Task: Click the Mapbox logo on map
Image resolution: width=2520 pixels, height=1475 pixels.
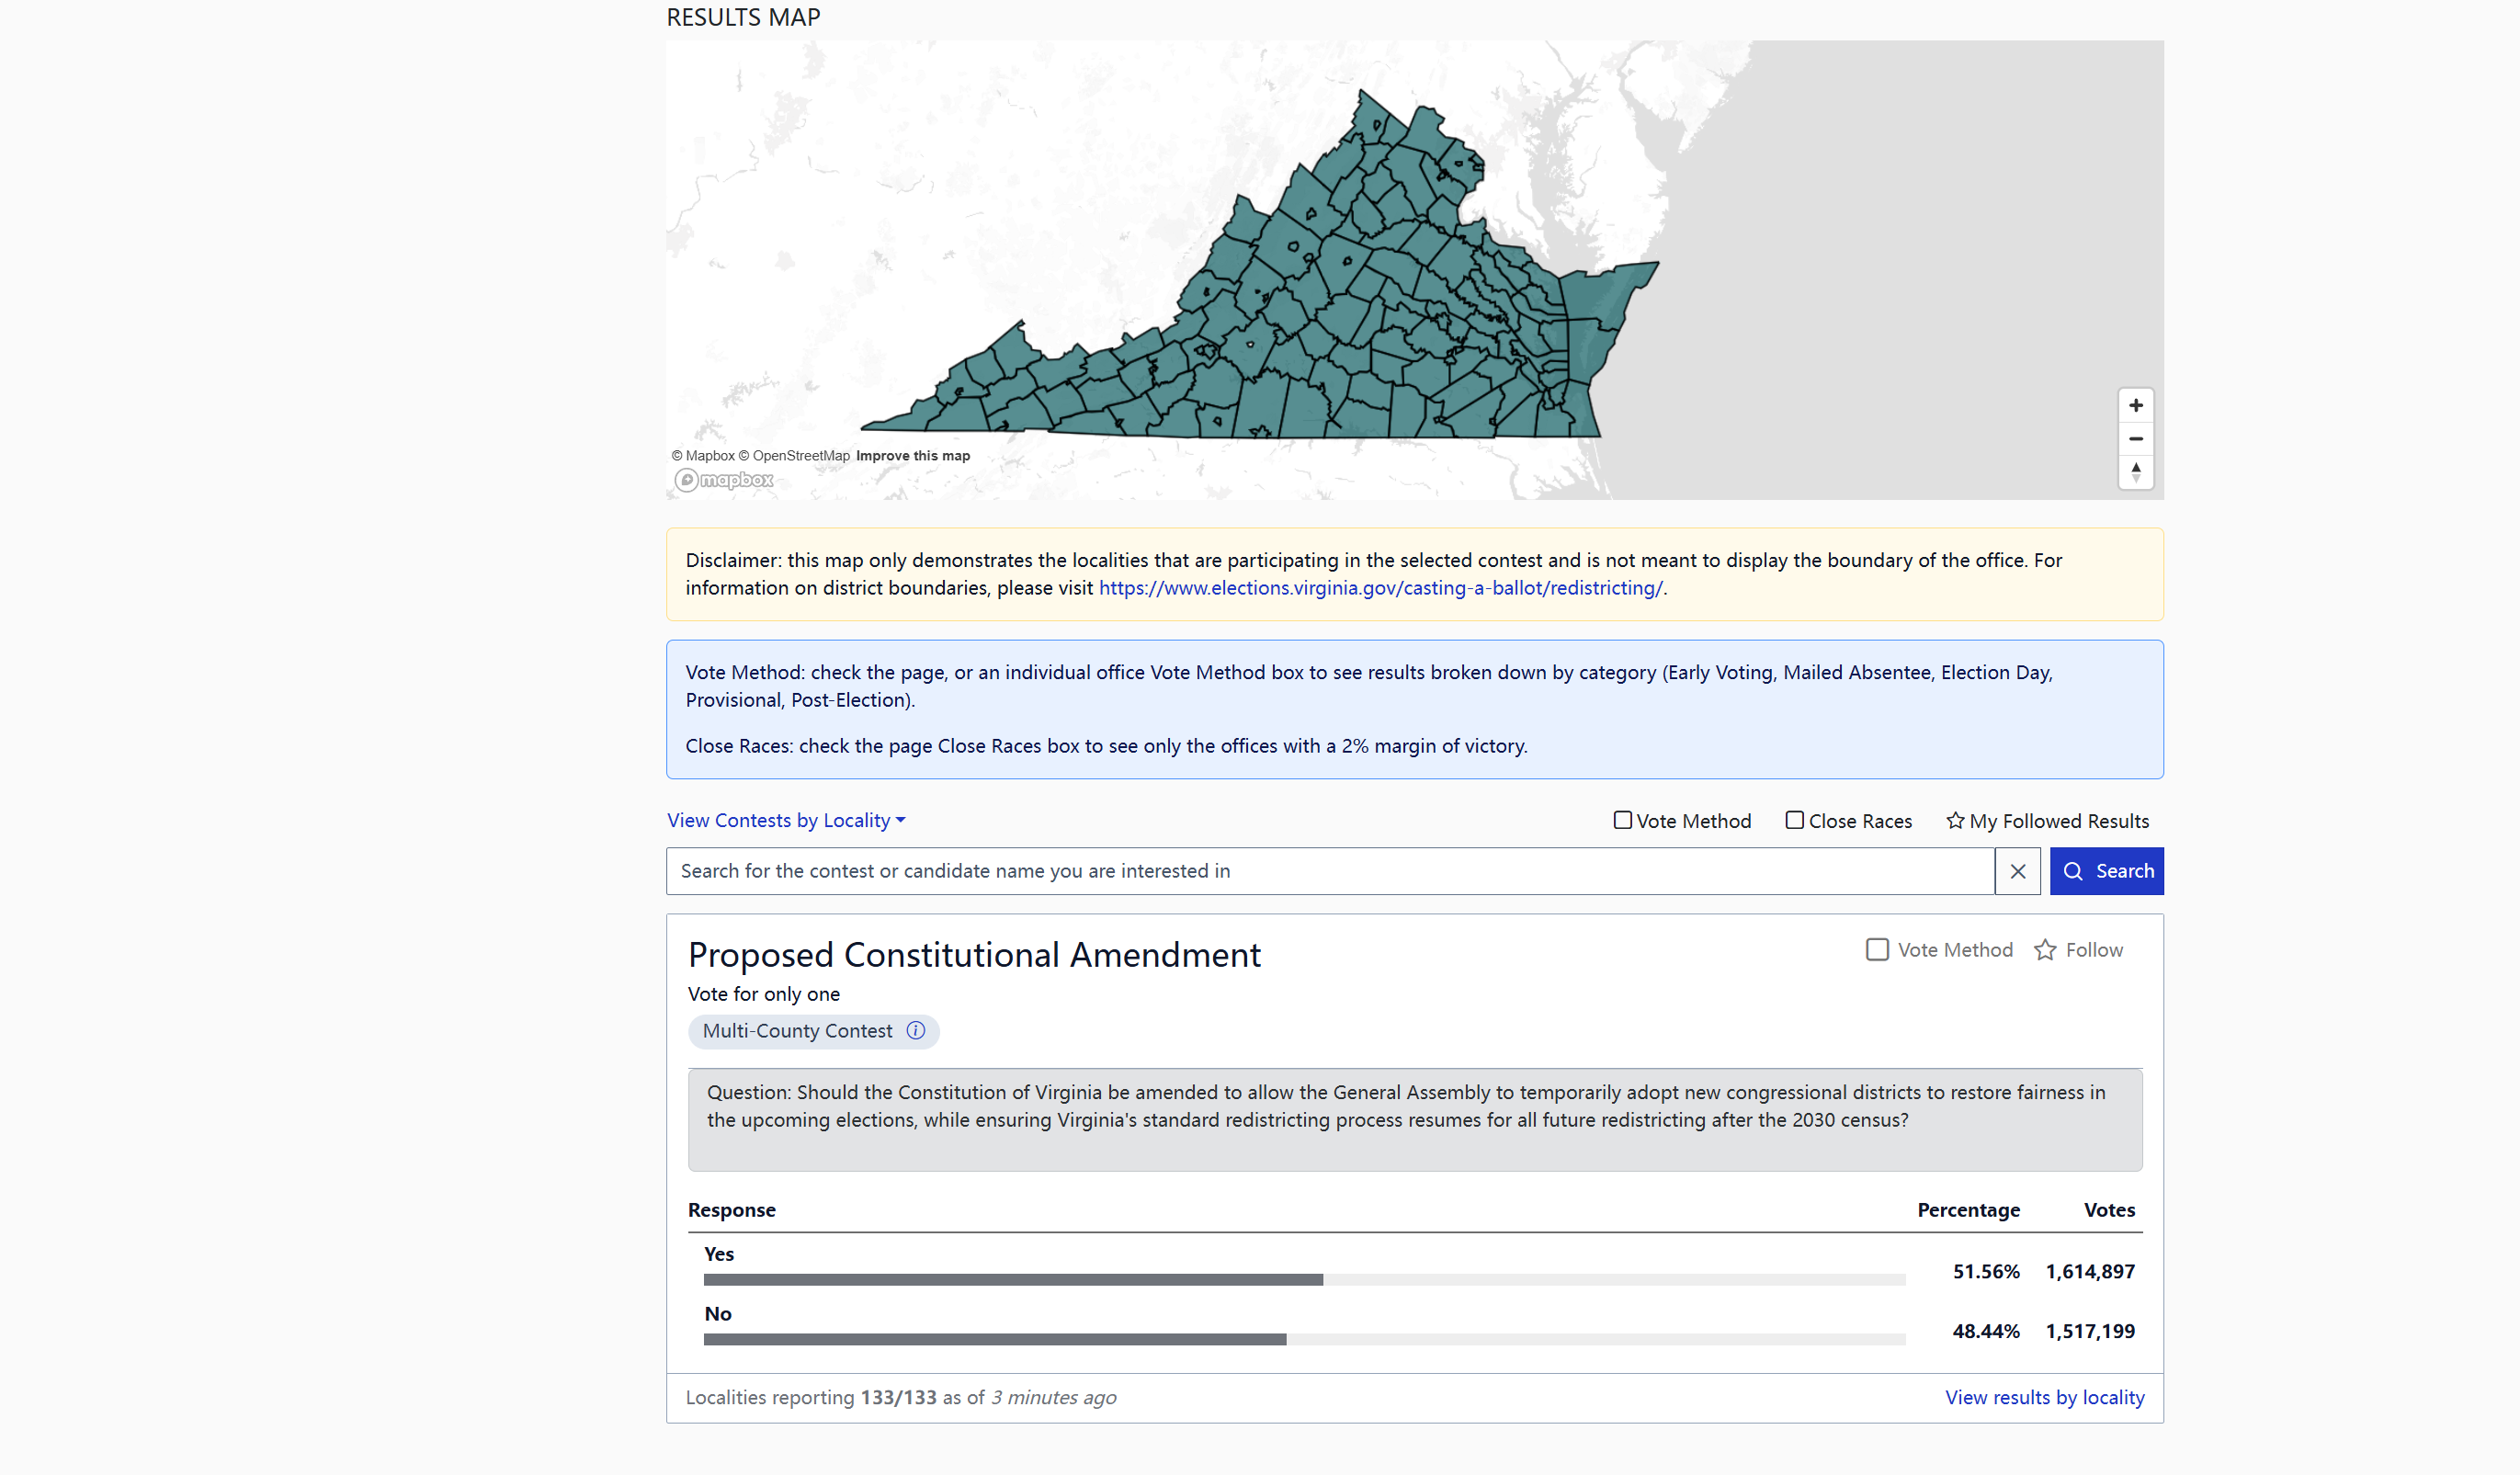Action: pyautogui.click(x=724, y=481)
